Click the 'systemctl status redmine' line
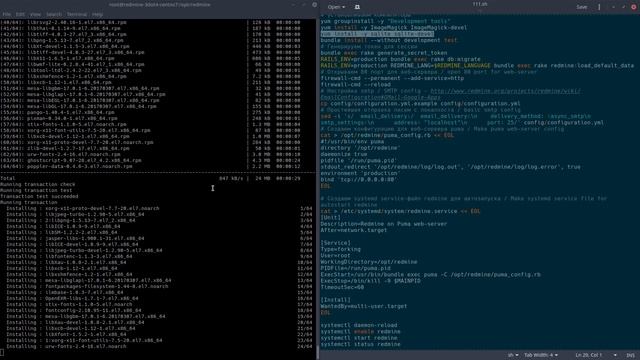Screen dimensions: 640x360 360,344
